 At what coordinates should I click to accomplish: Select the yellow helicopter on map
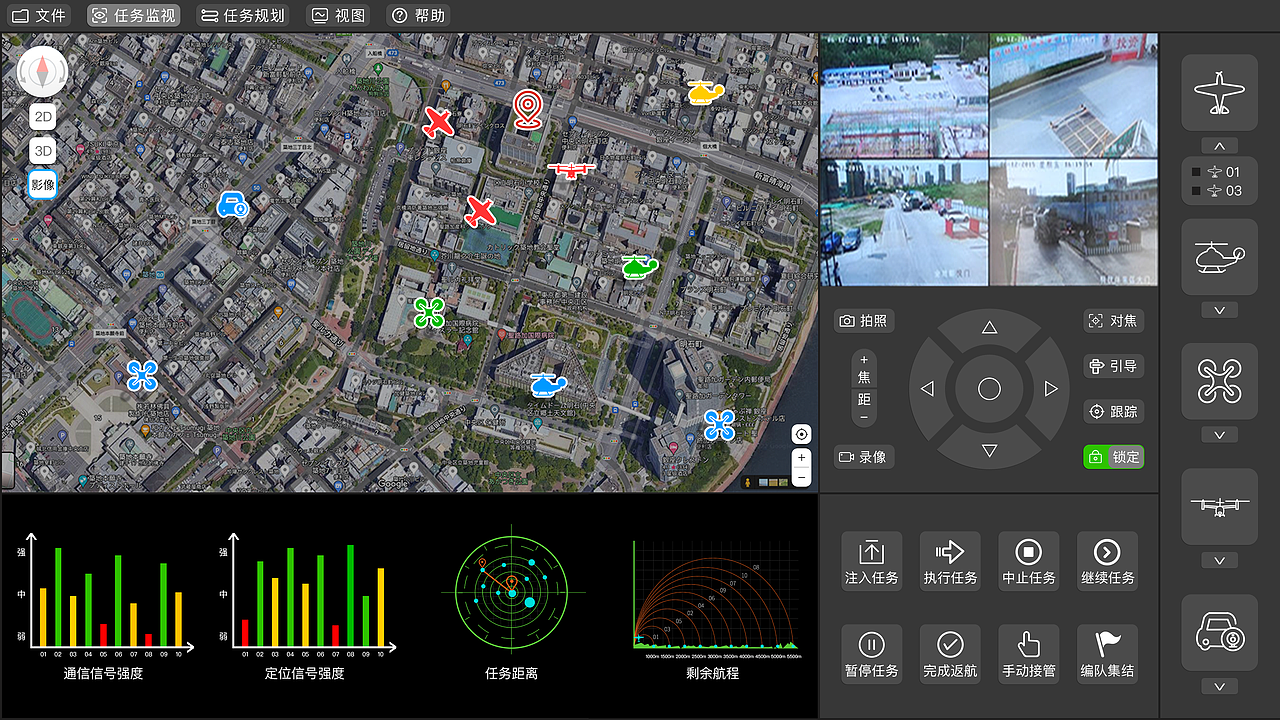pos(705,93)
